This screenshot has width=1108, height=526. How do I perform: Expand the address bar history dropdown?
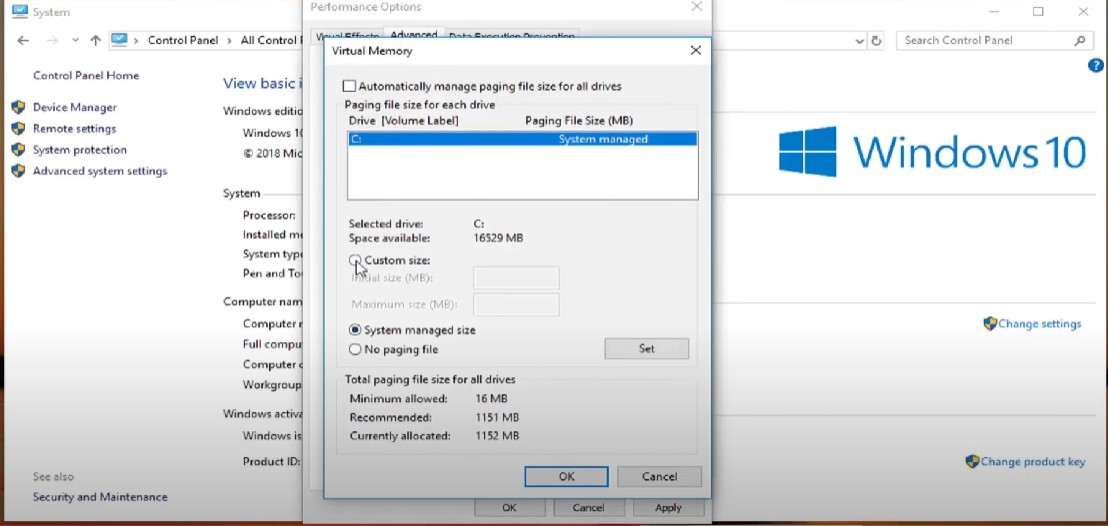pos(859,41)
